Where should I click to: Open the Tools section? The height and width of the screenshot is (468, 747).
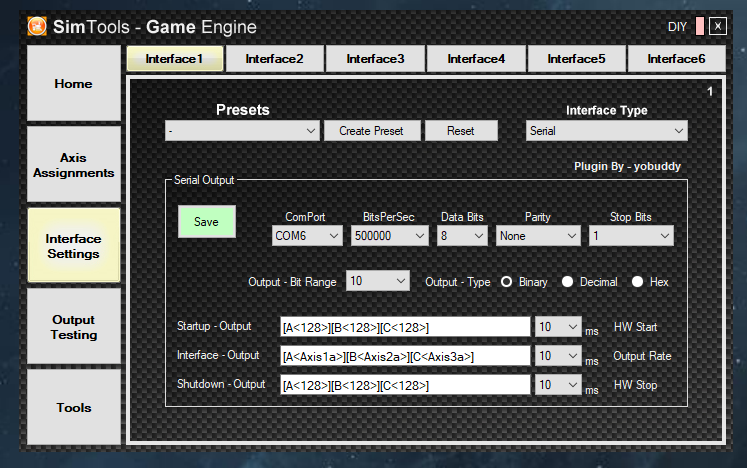pos(74,407)
